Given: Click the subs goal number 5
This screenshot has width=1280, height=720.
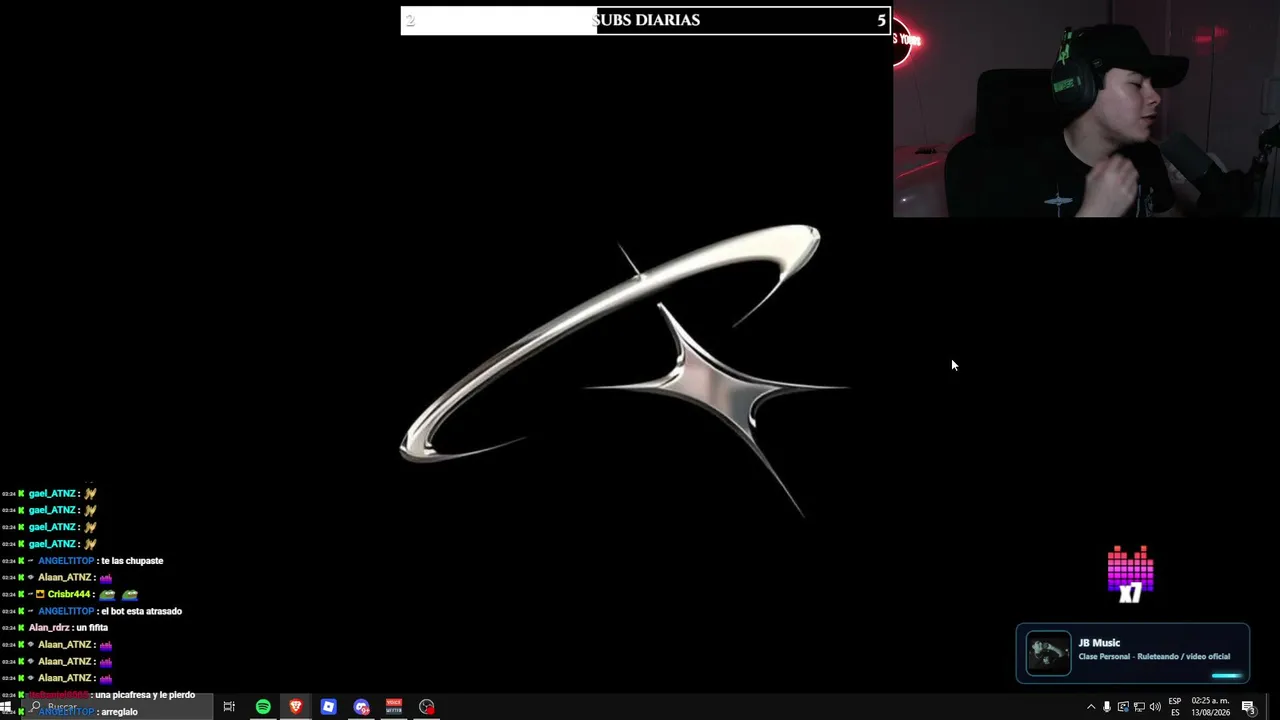Looking at the screenshot, I should click(x=881, y=20).
